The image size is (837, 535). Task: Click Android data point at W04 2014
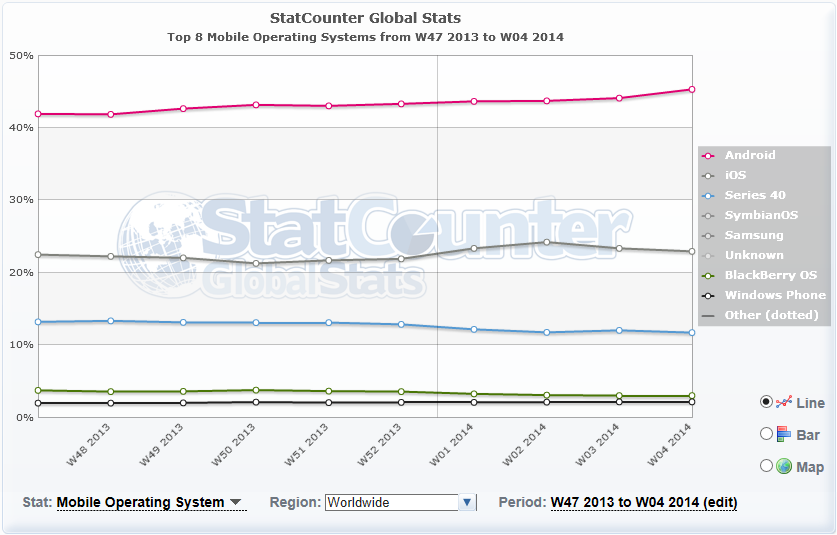pyautogui.click(x=691, y=90)
